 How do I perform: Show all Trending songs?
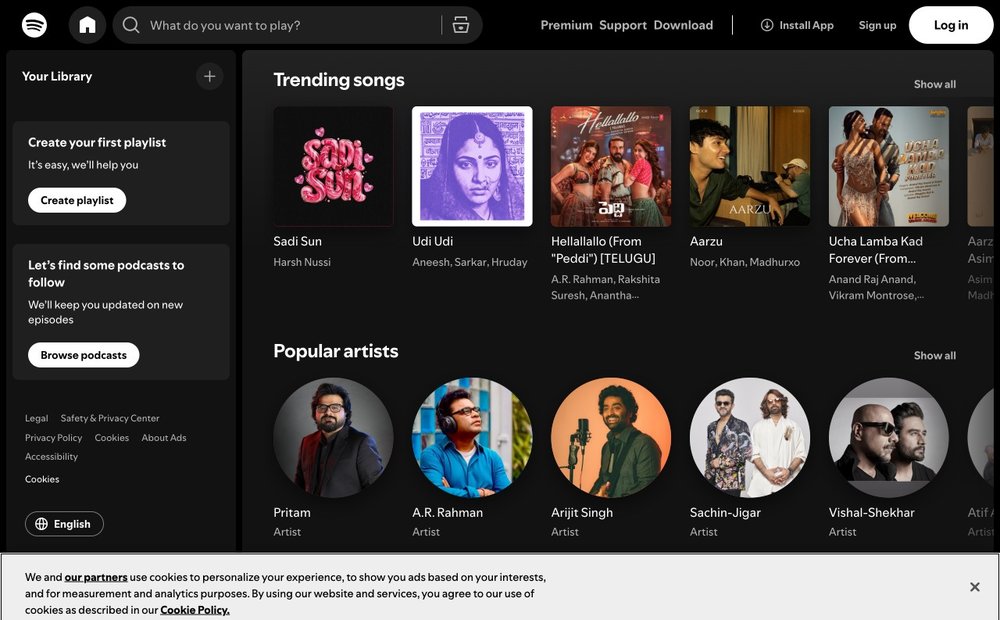pos(934,84)
